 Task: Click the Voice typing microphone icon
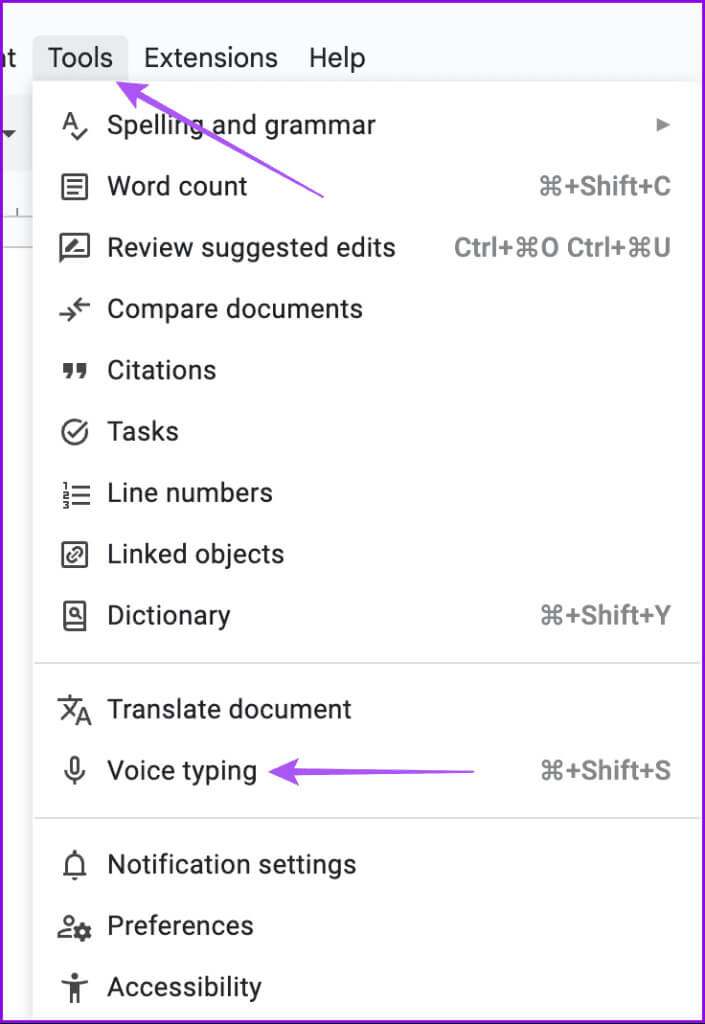click(x=75, y=771)
